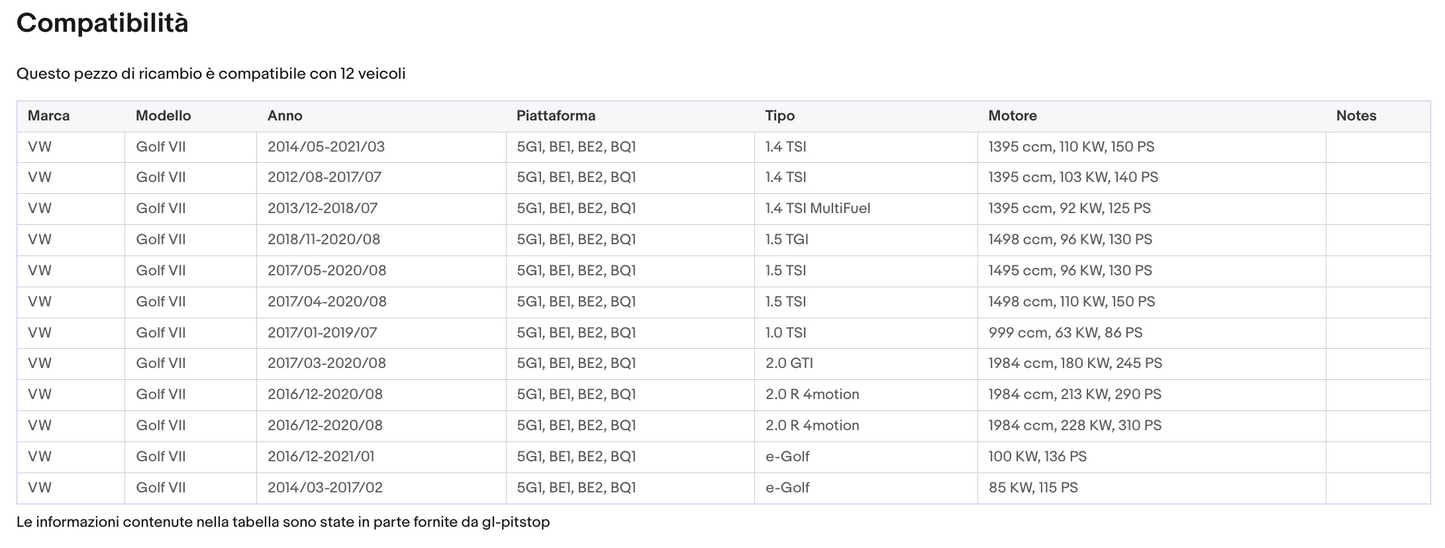Screen dimensions: 1445x548
Task: Click the Modello column header
Action: (163, 116)
